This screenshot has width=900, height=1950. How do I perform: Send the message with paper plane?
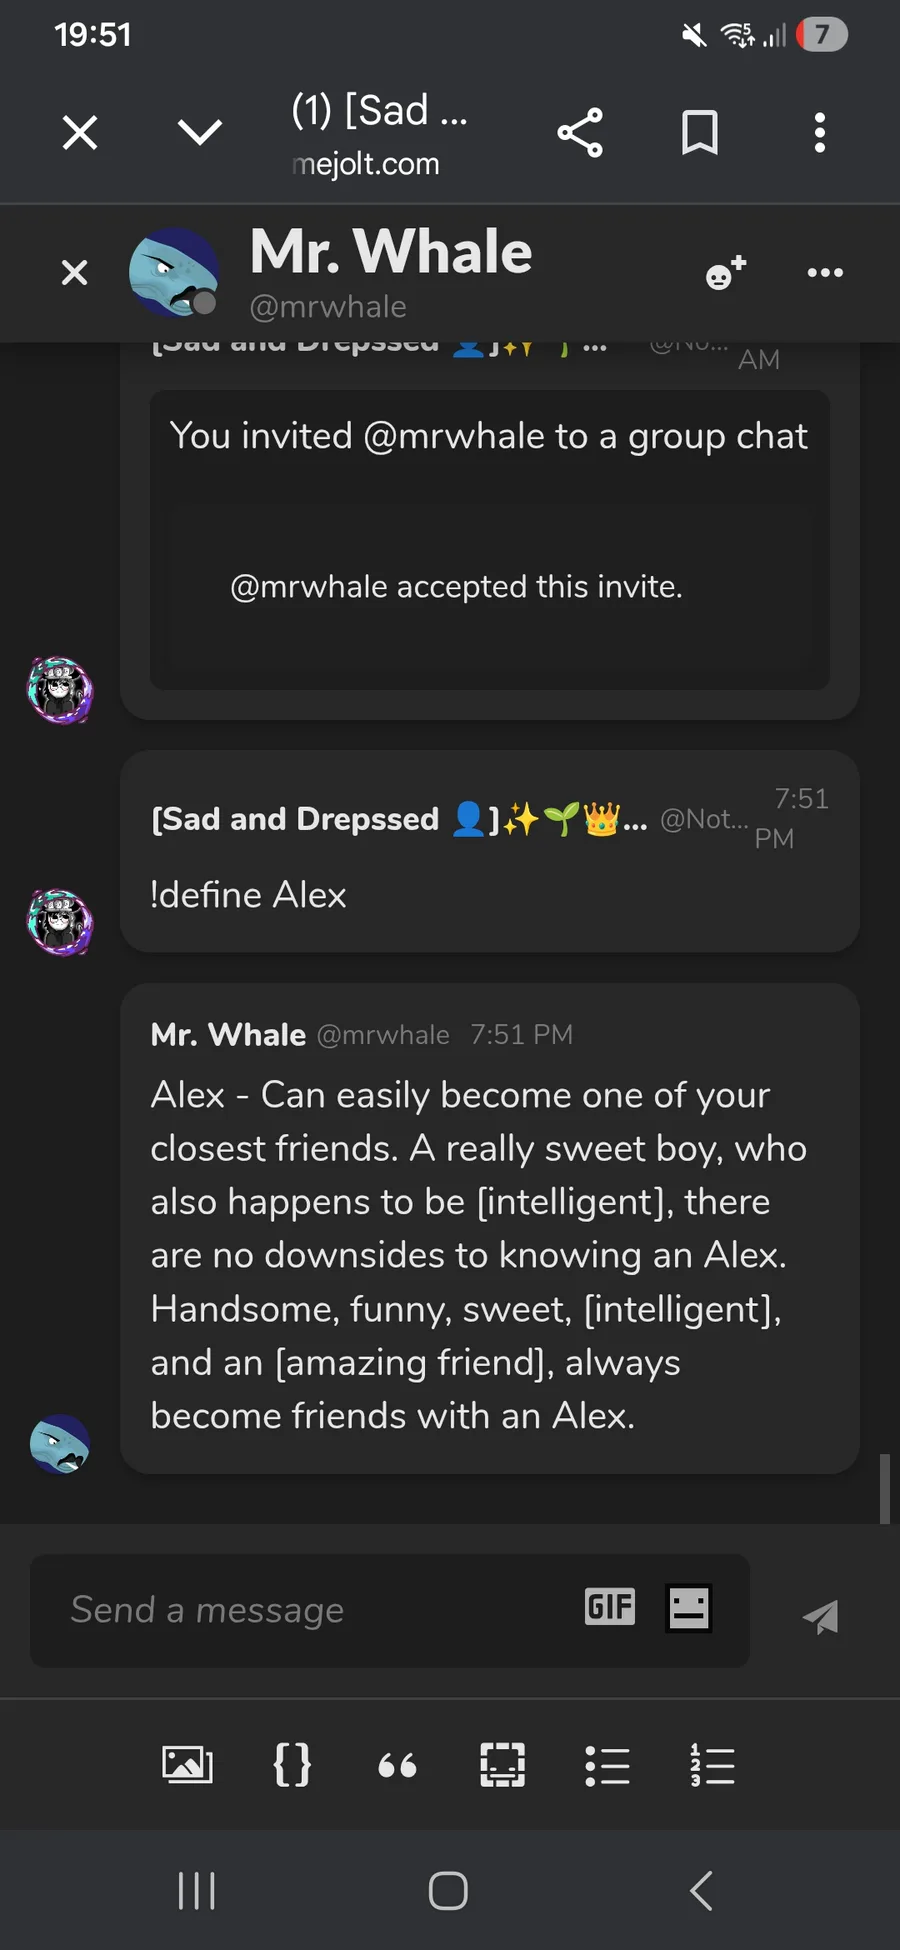821,1616
